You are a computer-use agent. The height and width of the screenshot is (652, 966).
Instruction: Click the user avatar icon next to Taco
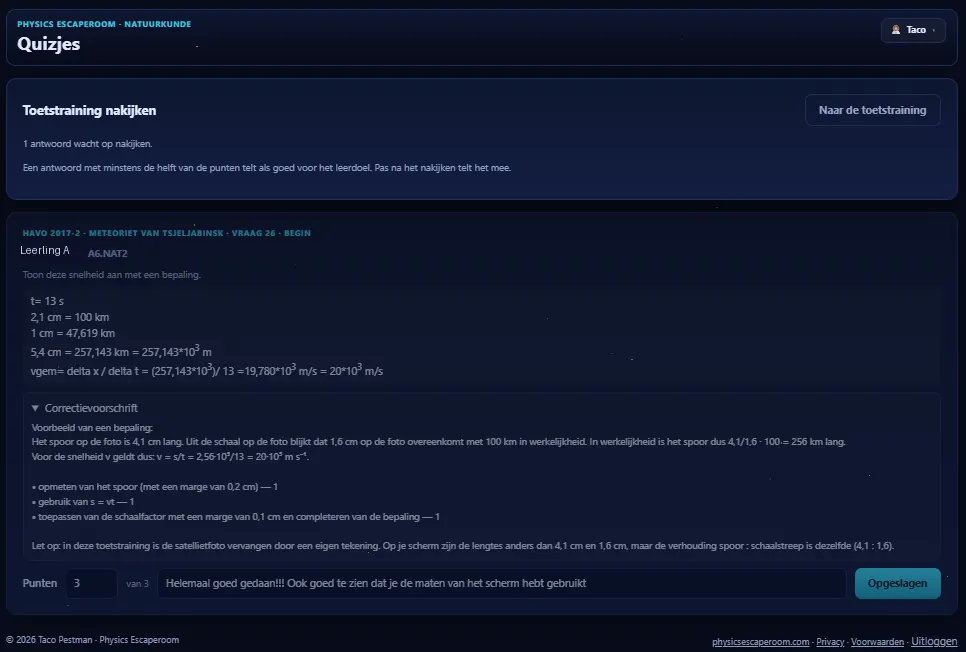click(x=896, y=30)
